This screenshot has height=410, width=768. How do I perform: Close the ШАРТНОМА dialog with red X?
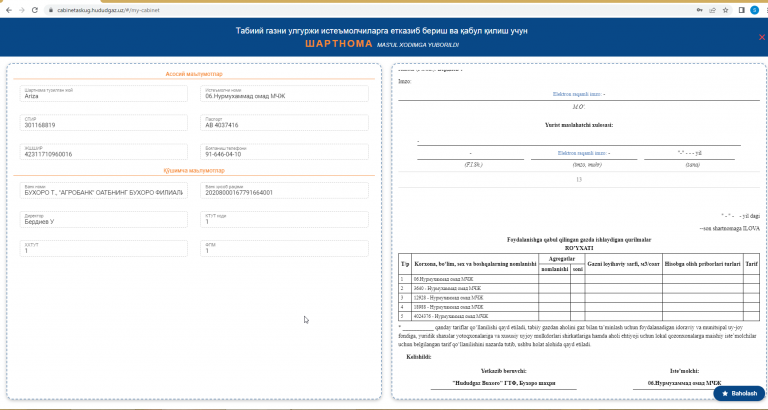[x=762, y=37]
